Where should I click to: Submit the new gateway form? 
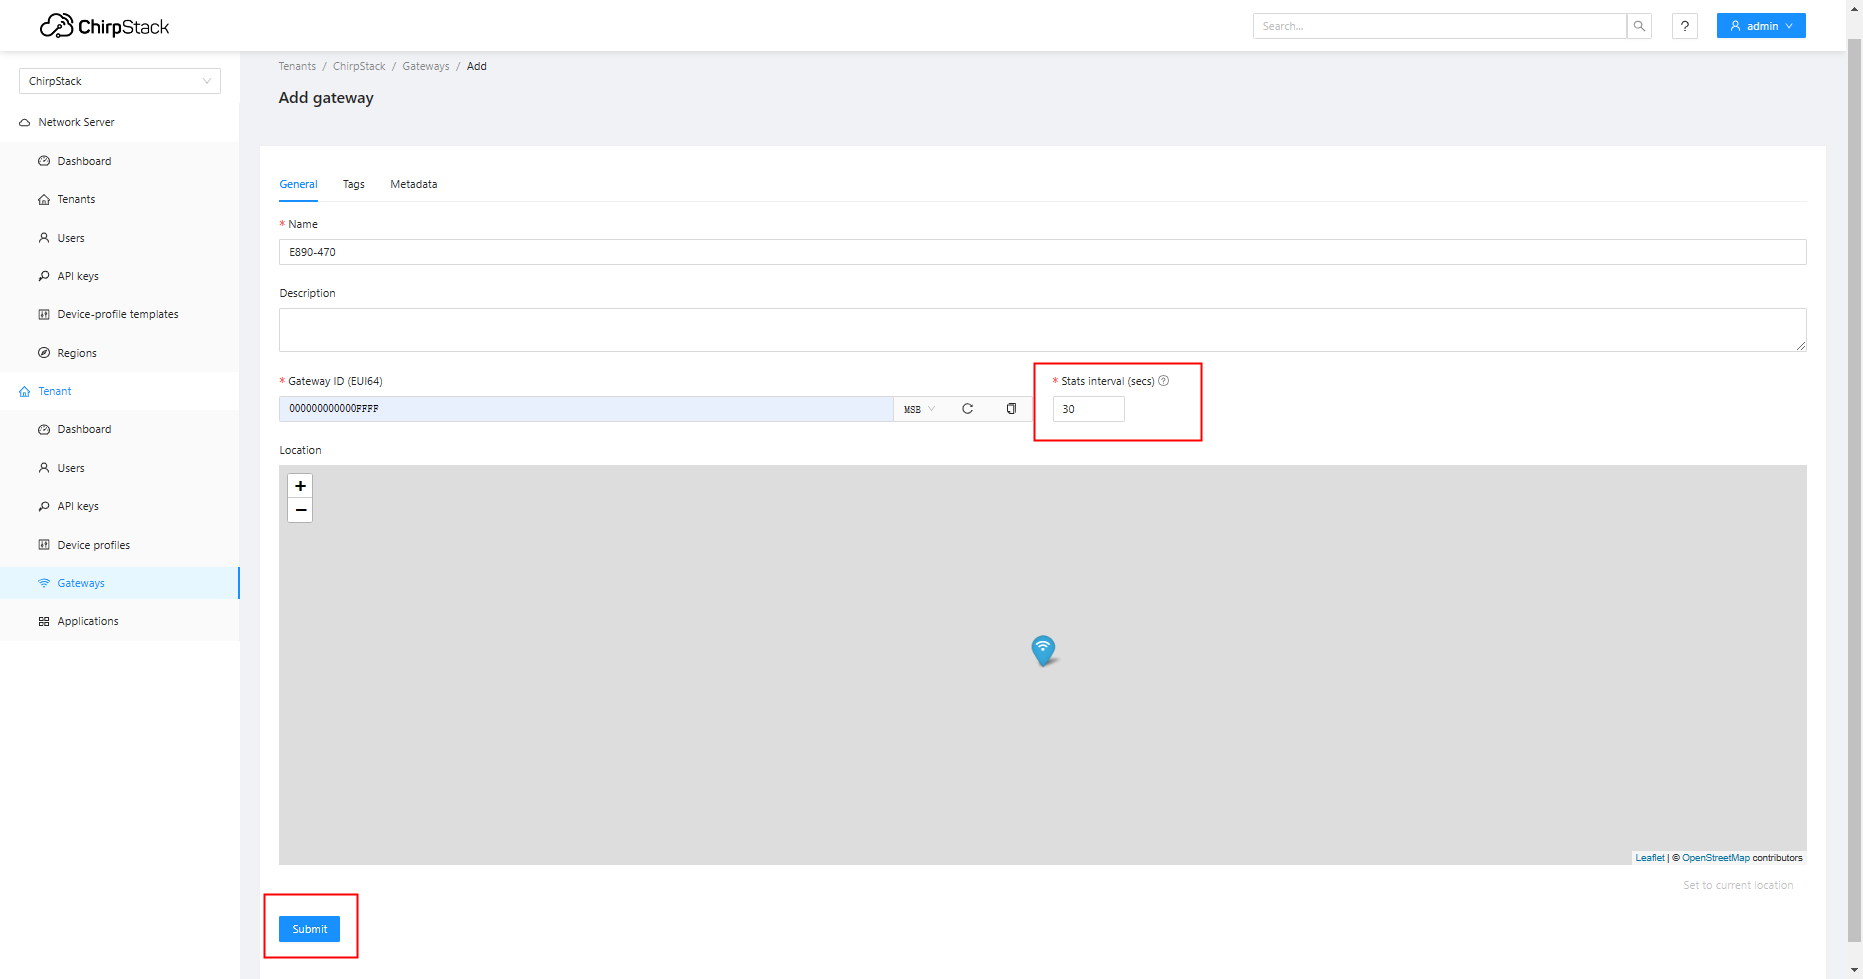pos(309,929)
